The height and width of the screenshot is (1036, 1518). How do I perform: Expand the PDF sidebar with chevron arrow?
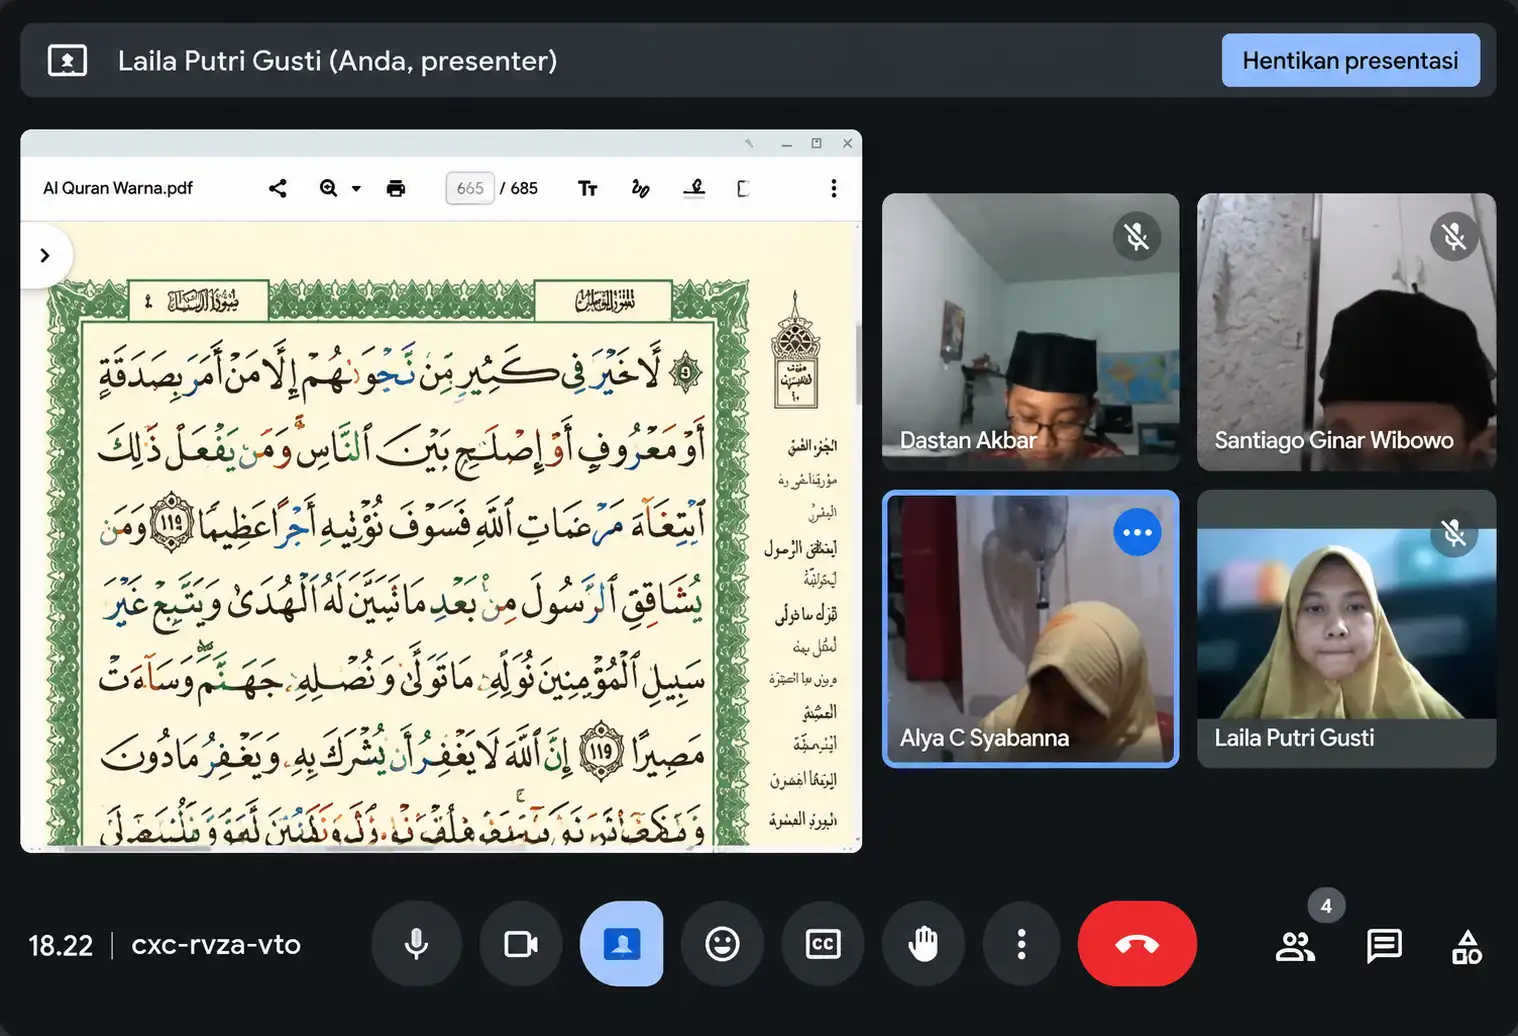[44, 256]
